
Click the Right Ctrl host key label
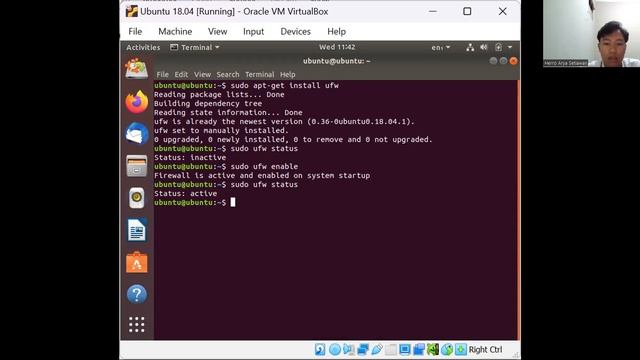485,349
